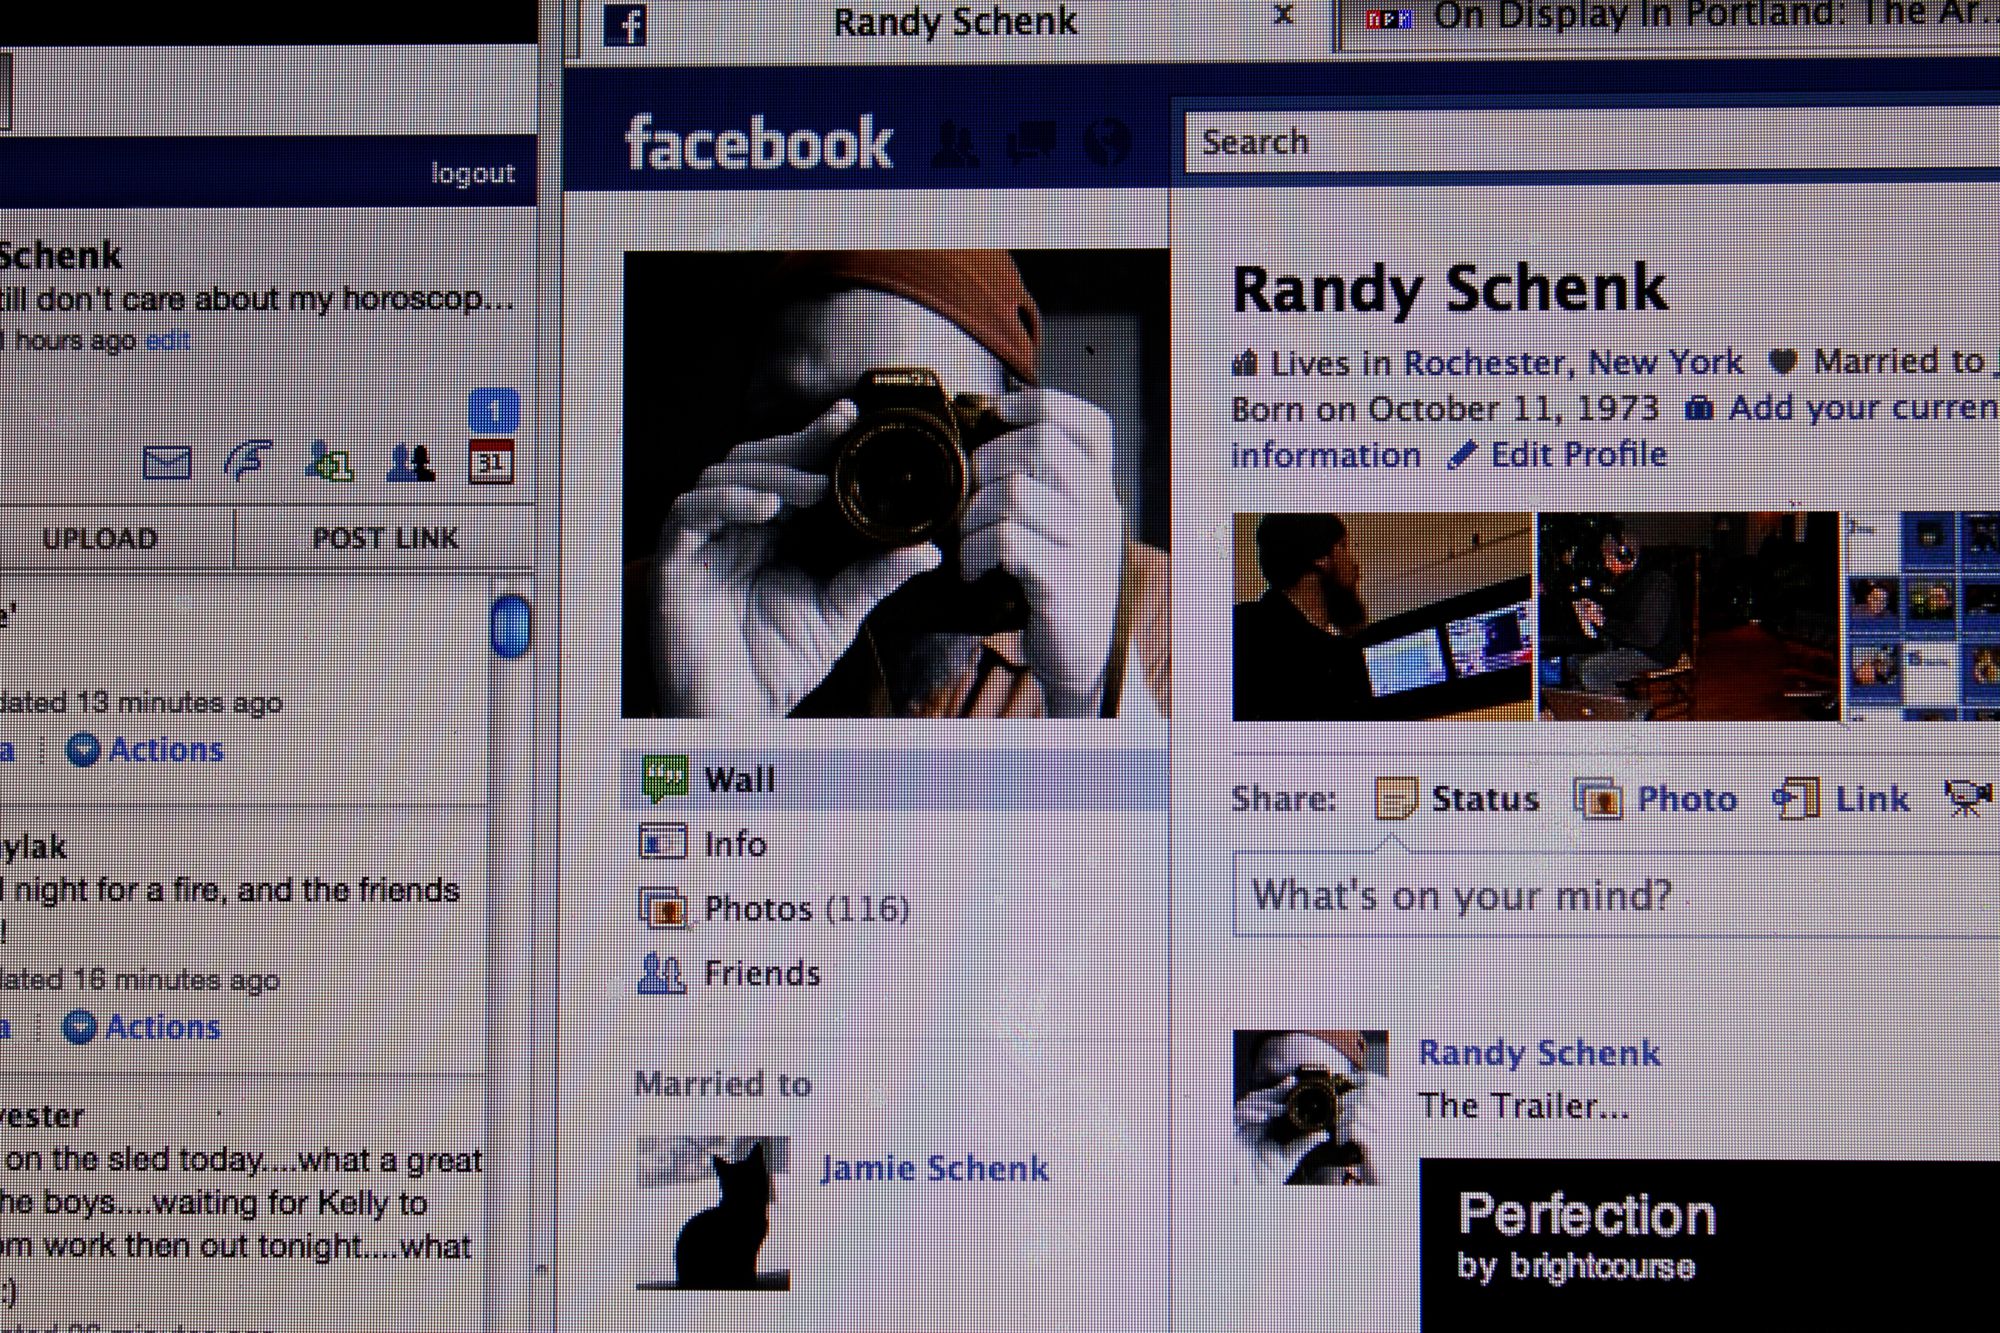The image size is (2000, 1333).
Task: Click the Actions icon under 13 minutes ago
Action: [x=83, y=750]
